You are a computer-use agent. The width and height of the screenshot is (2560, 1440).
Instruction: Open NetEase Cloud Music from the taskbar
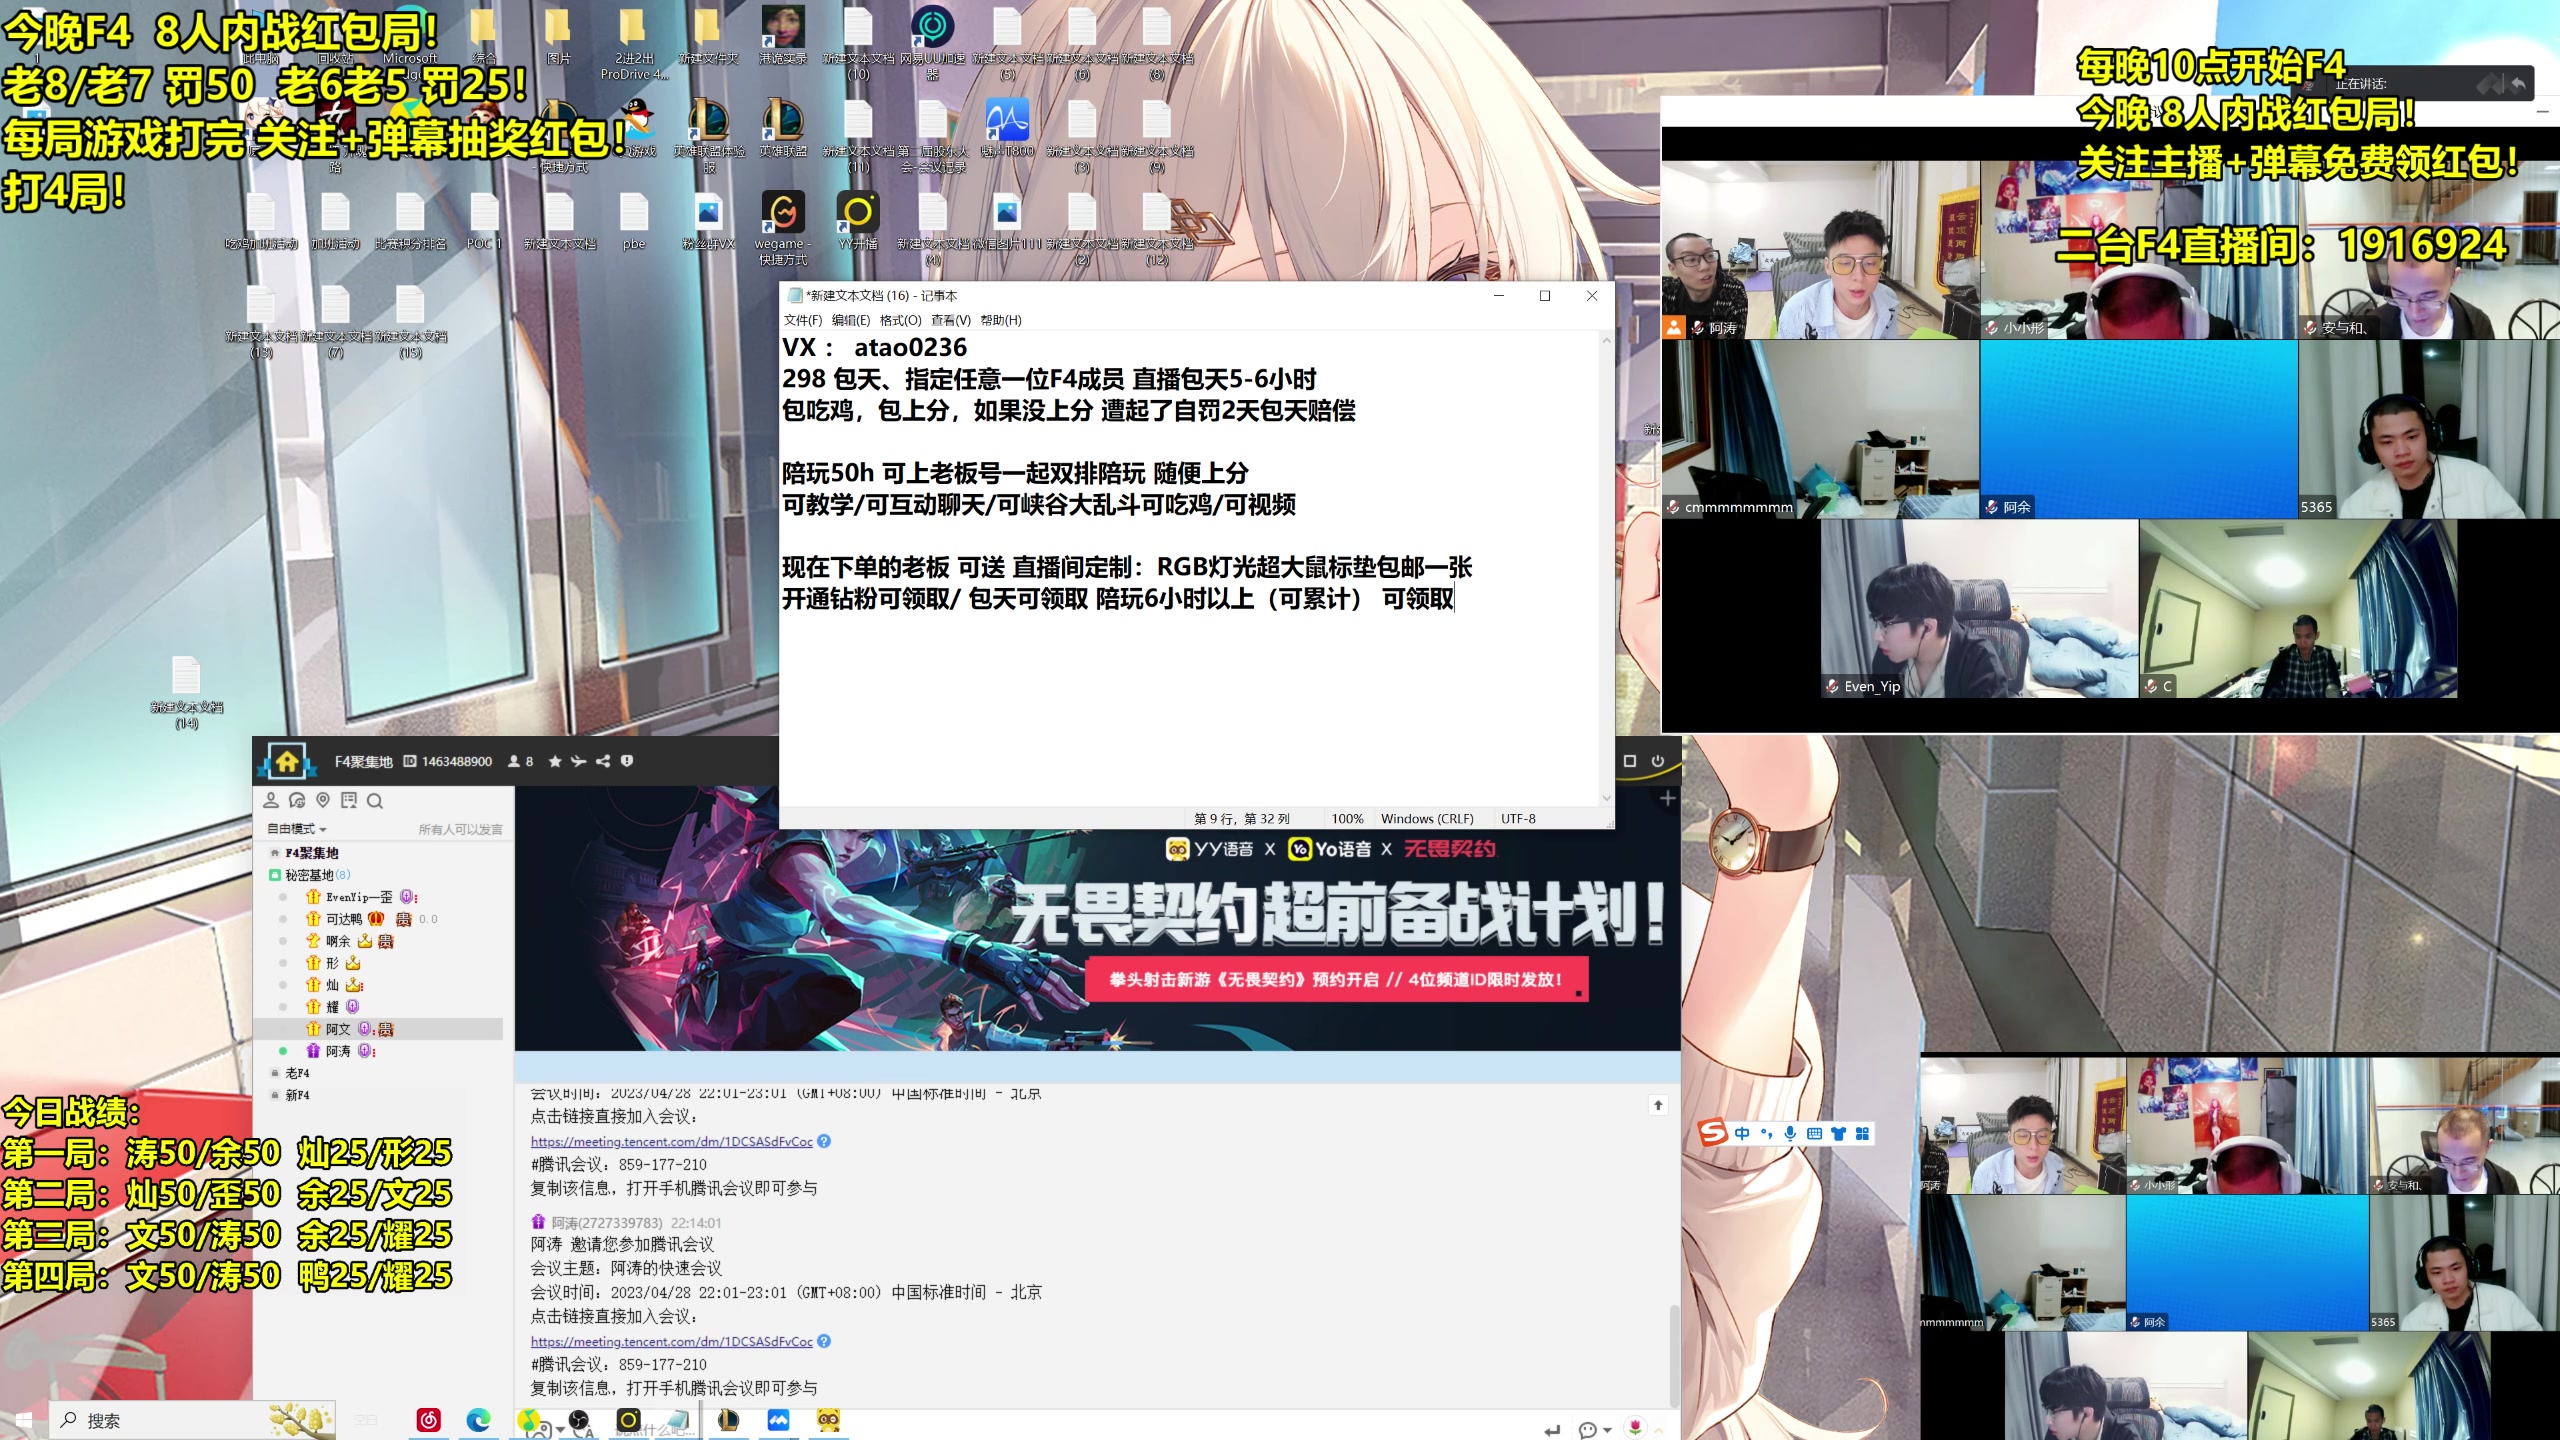tap(428, 1420)
